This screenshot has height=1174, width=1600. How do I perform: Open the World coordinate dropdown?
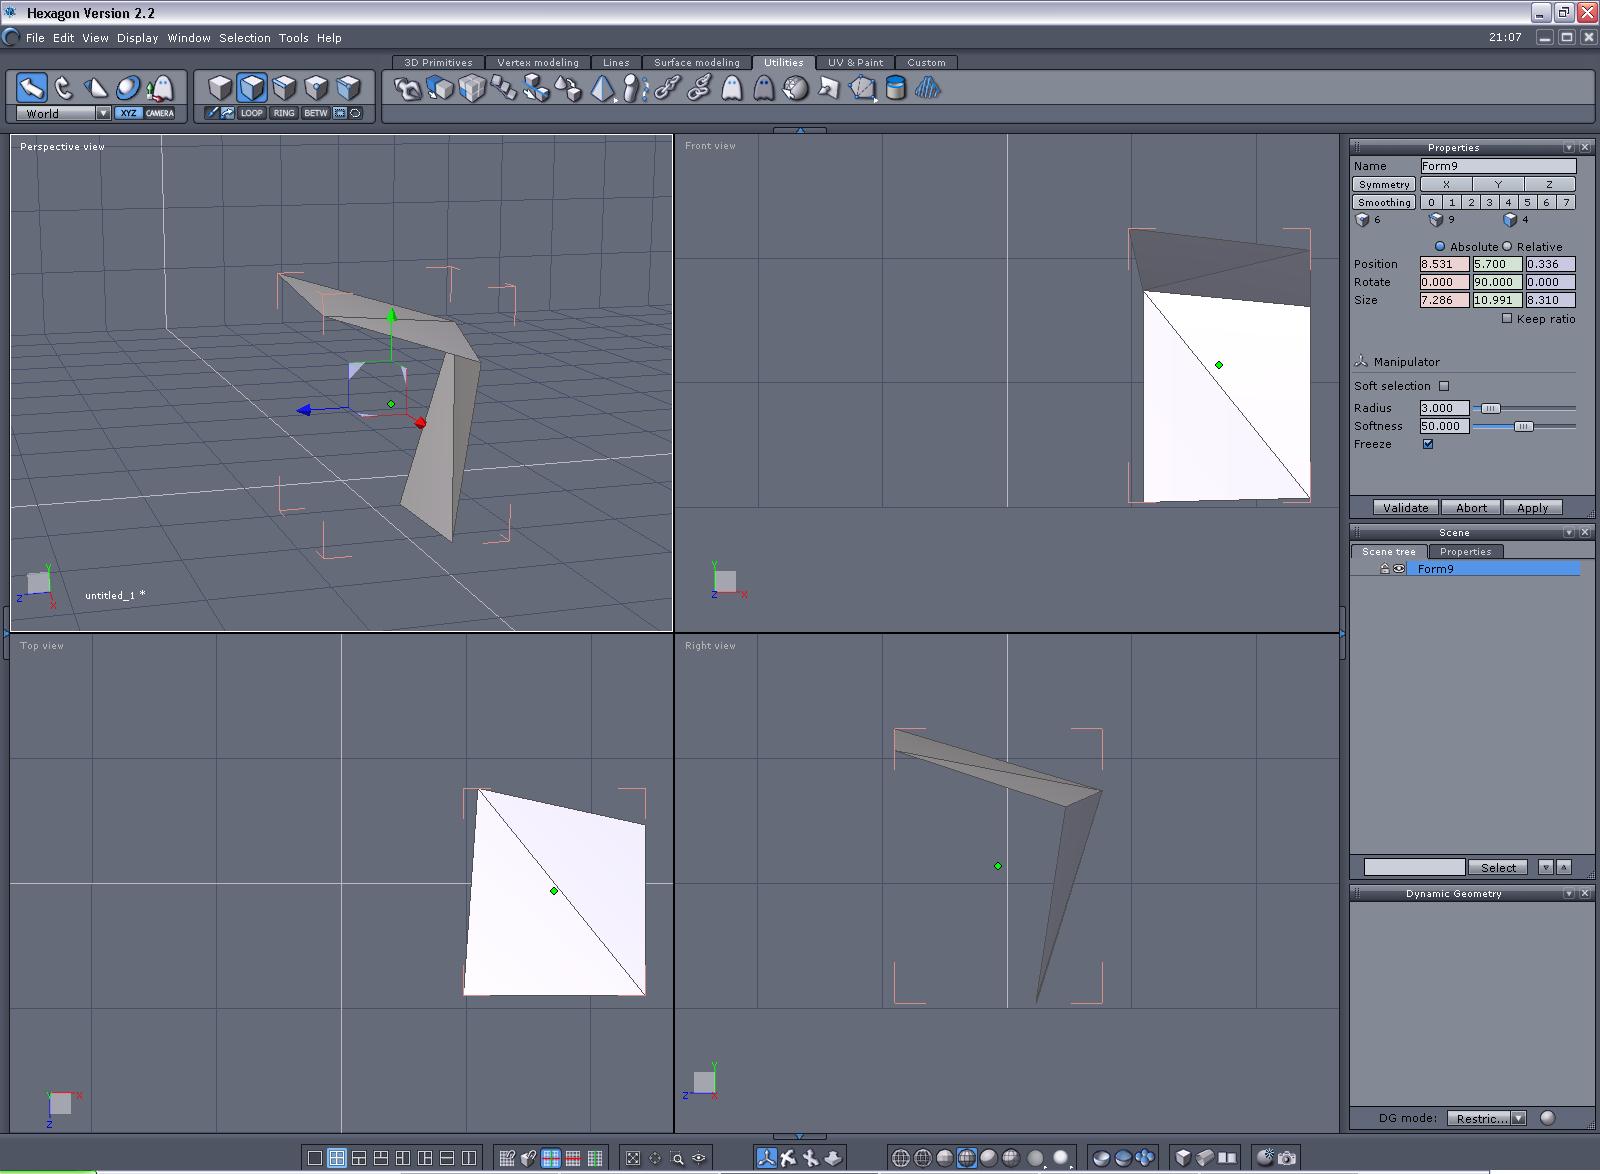tap(103, 114)
